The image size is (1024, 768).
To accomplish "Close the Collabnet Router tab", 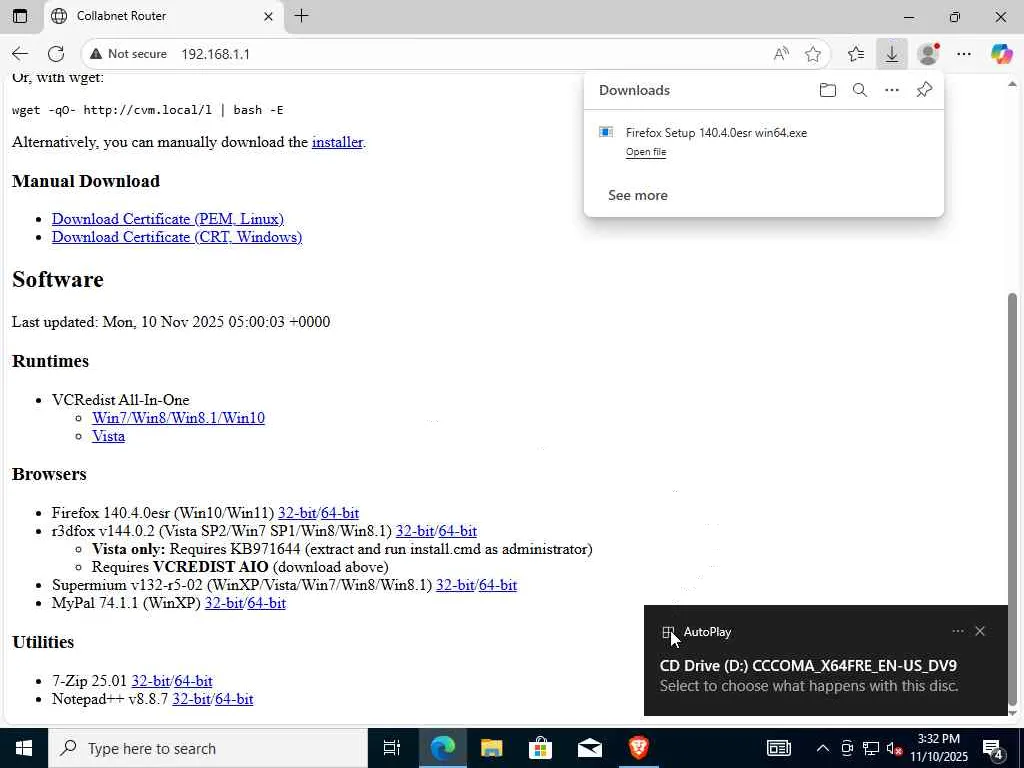I will click(268, 16).
